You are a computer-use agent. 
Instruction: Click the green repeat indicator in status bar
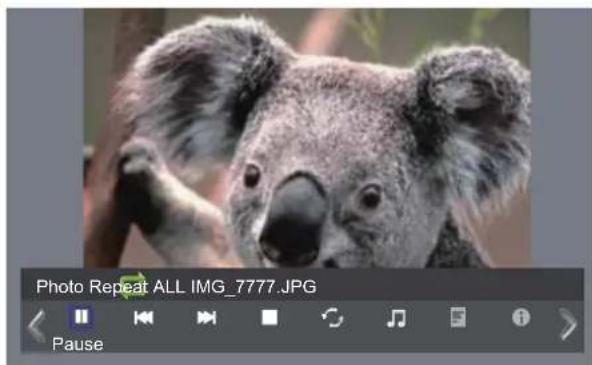pos(133,286)
